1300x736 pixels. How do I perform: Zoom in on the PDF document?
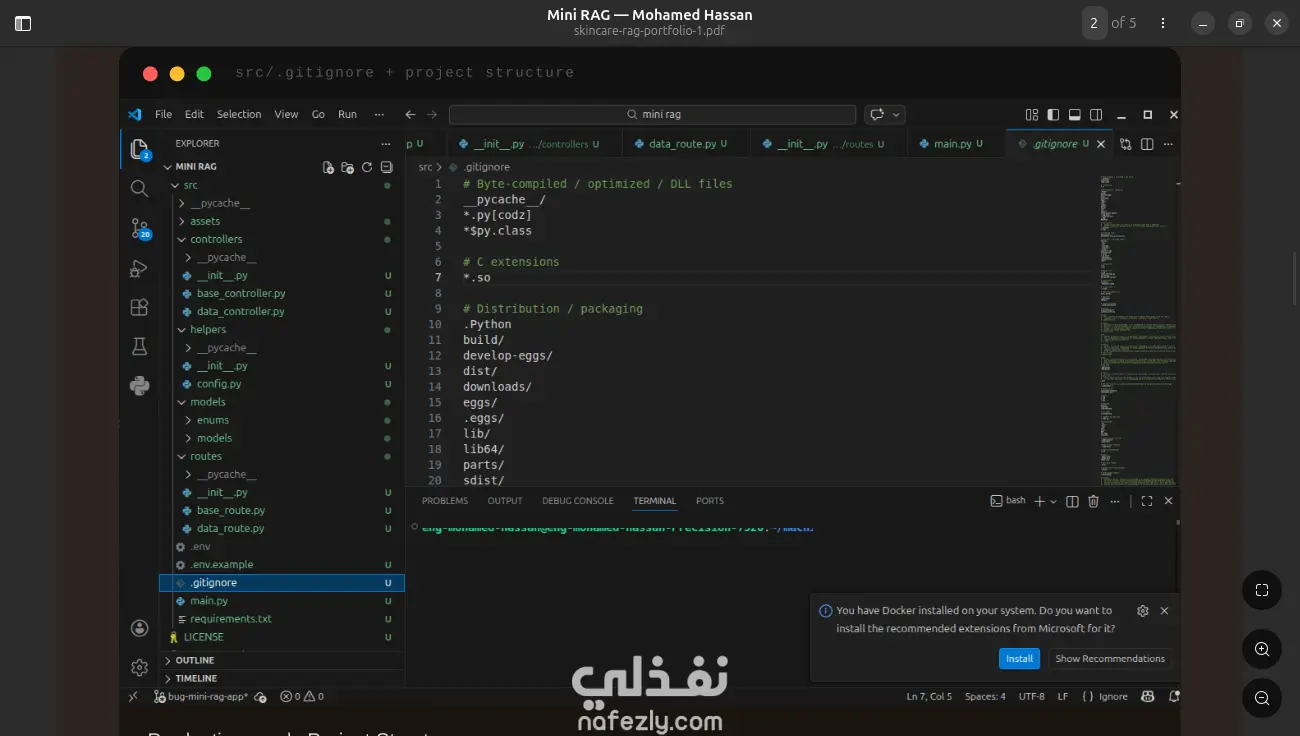click(1262, 649)
